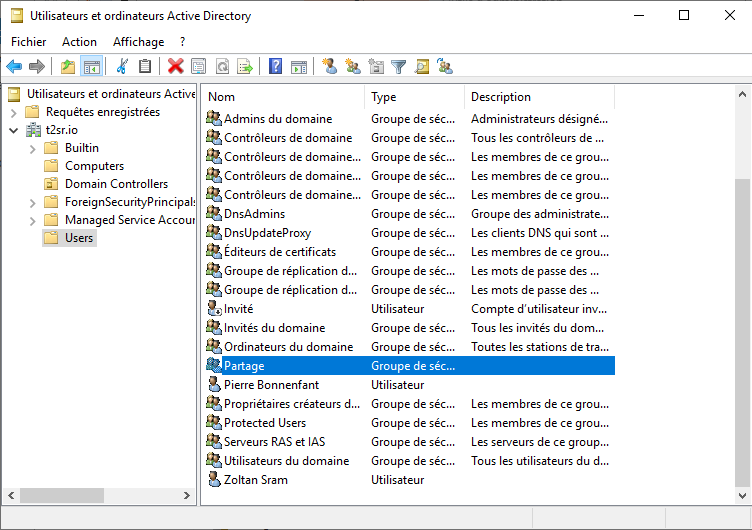Expand the Requêtes enregistrées node
Image resolution: width=752 pixels, height=530 pixels.
[13, 113]
